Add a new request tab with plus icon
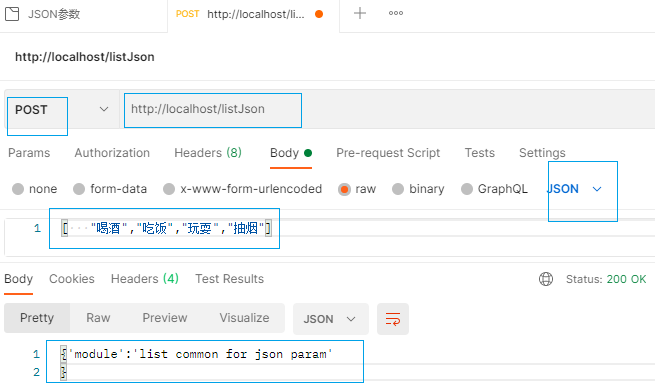The image size is (655, 388). 360,13
